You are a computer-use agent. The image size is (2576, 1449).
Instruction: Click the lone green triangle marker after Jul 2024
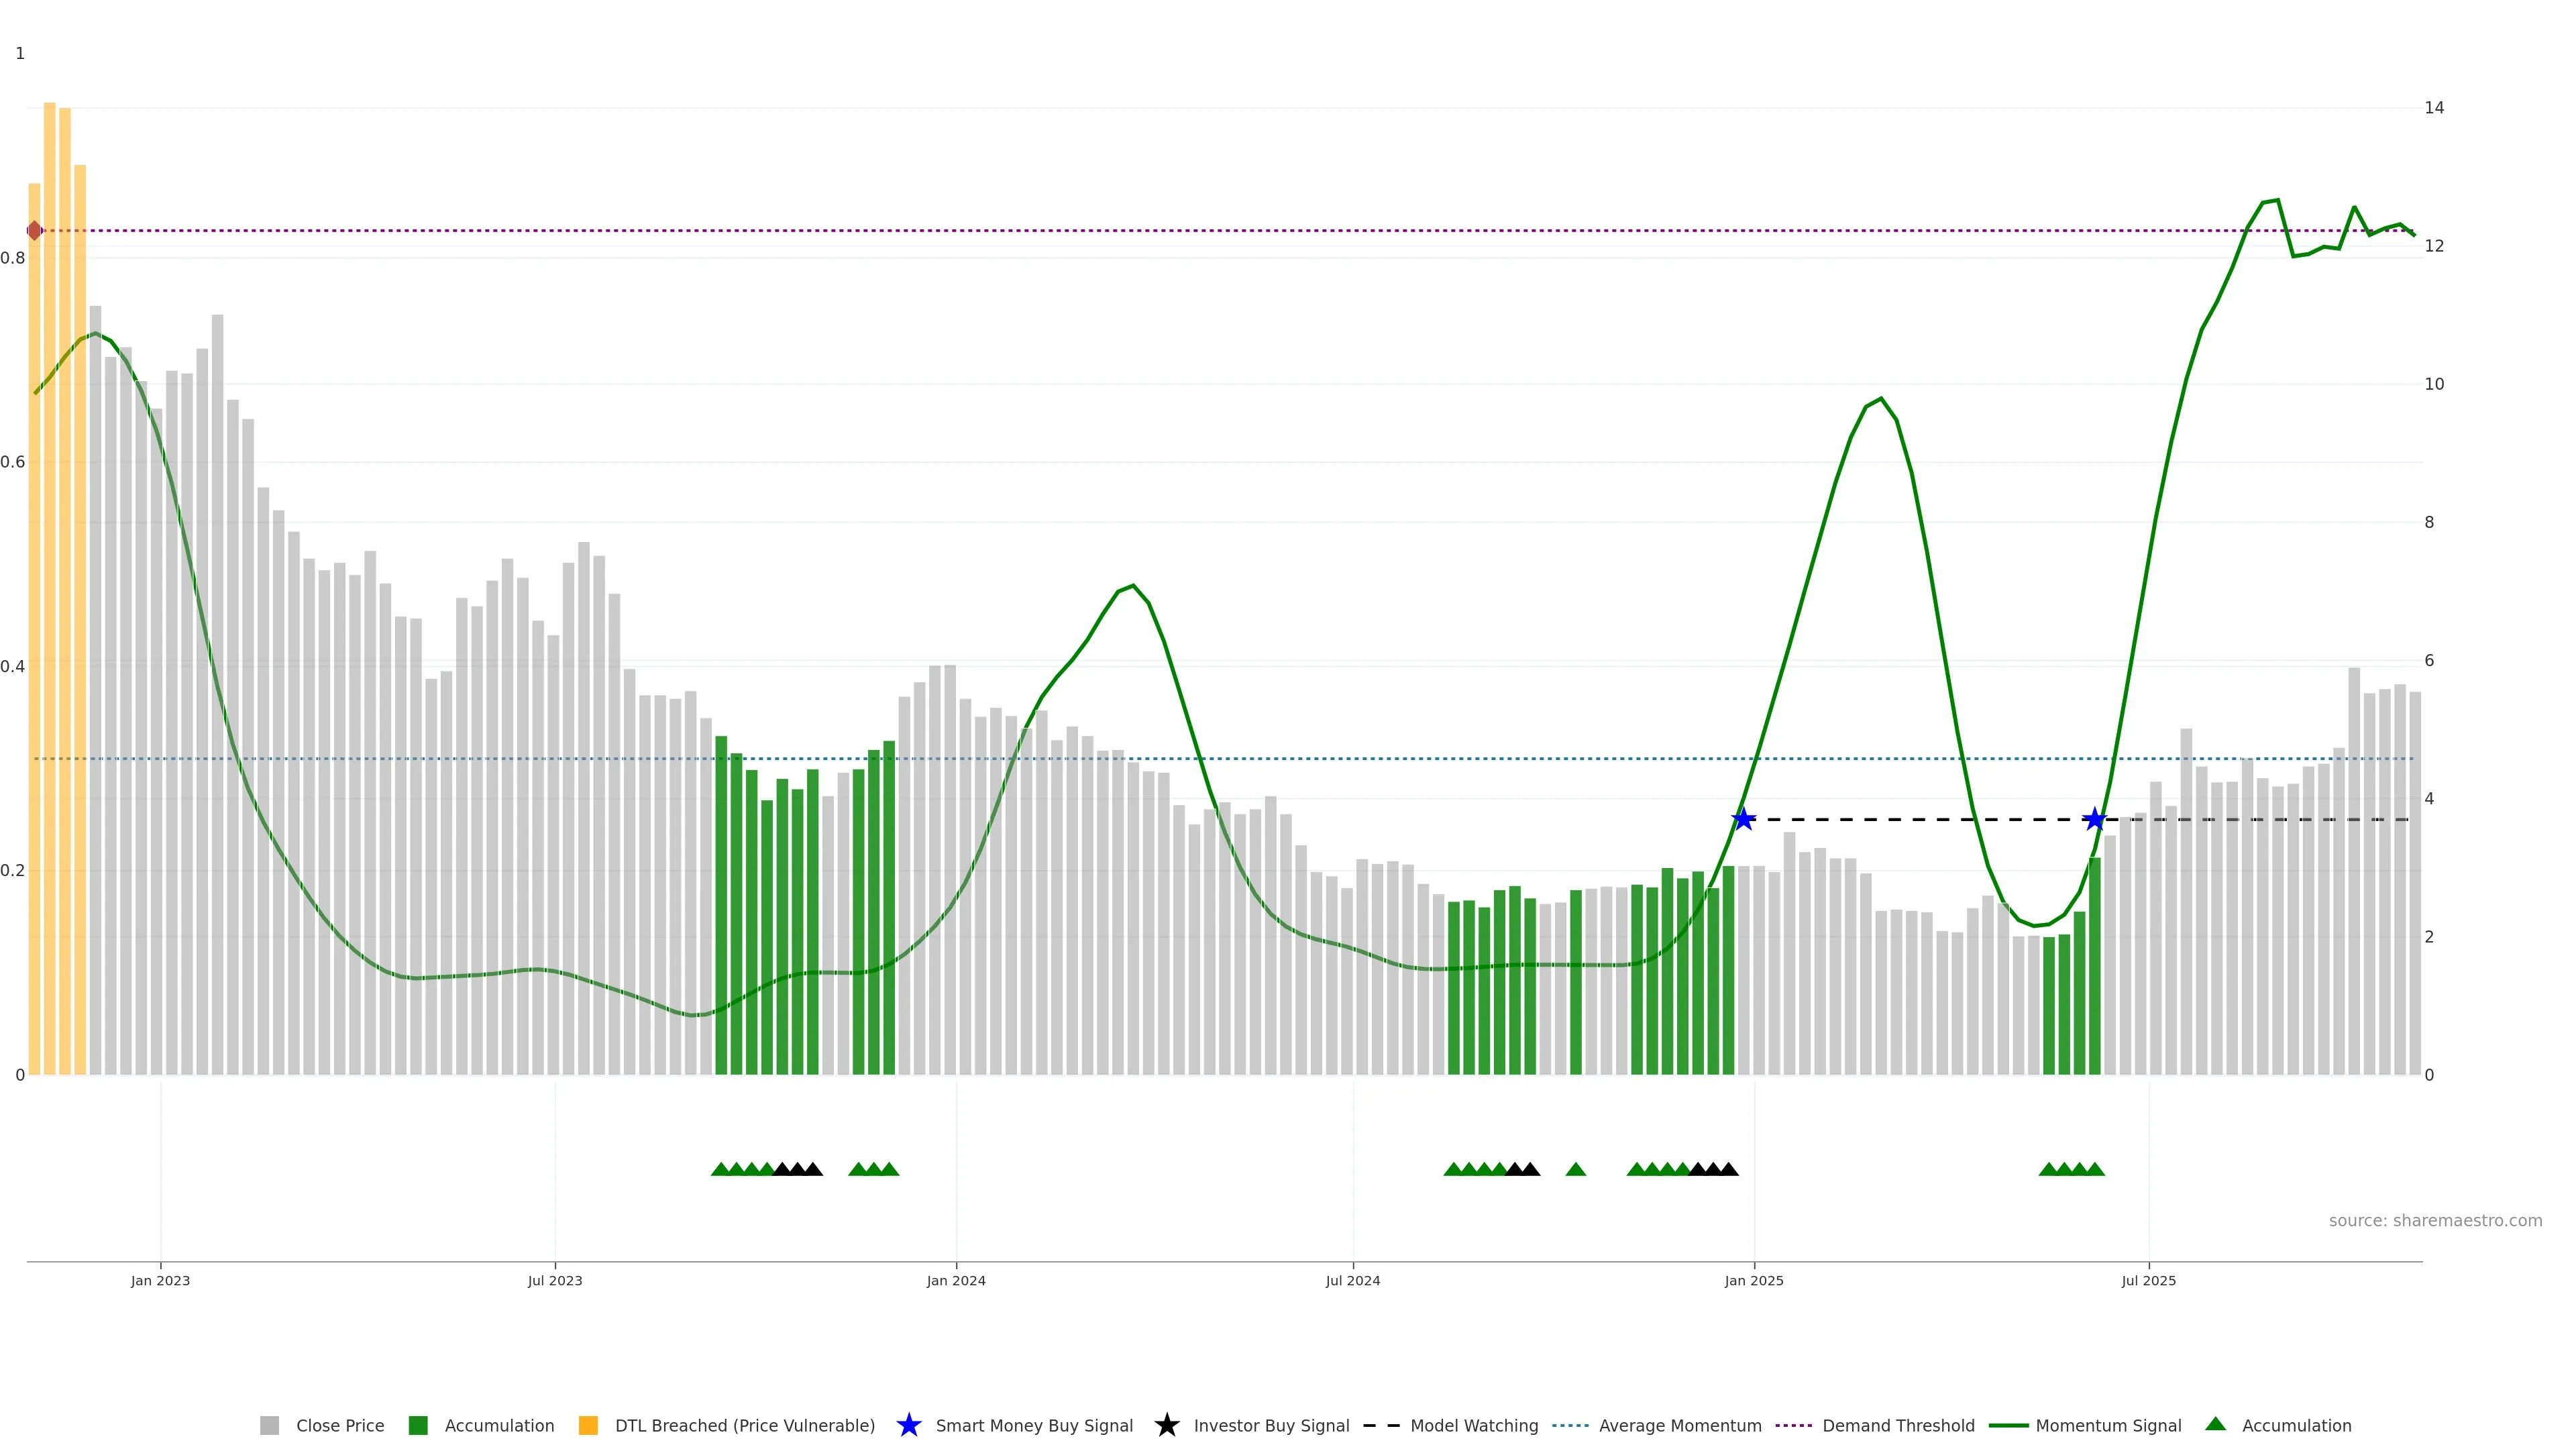tap(1575, 1169)
